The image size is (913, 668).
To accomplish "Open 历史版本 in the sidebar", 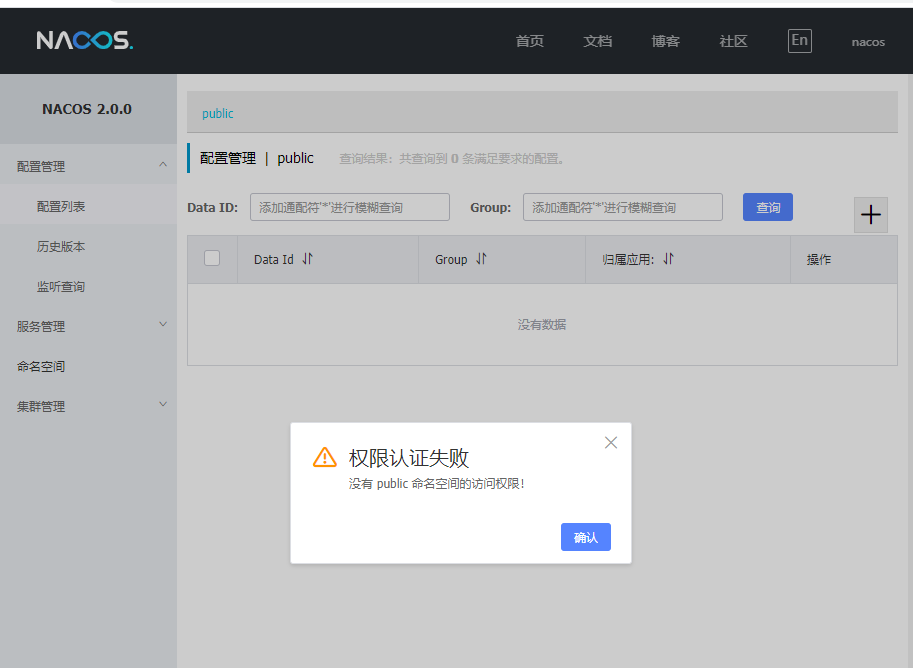I will tap(61, 246).
